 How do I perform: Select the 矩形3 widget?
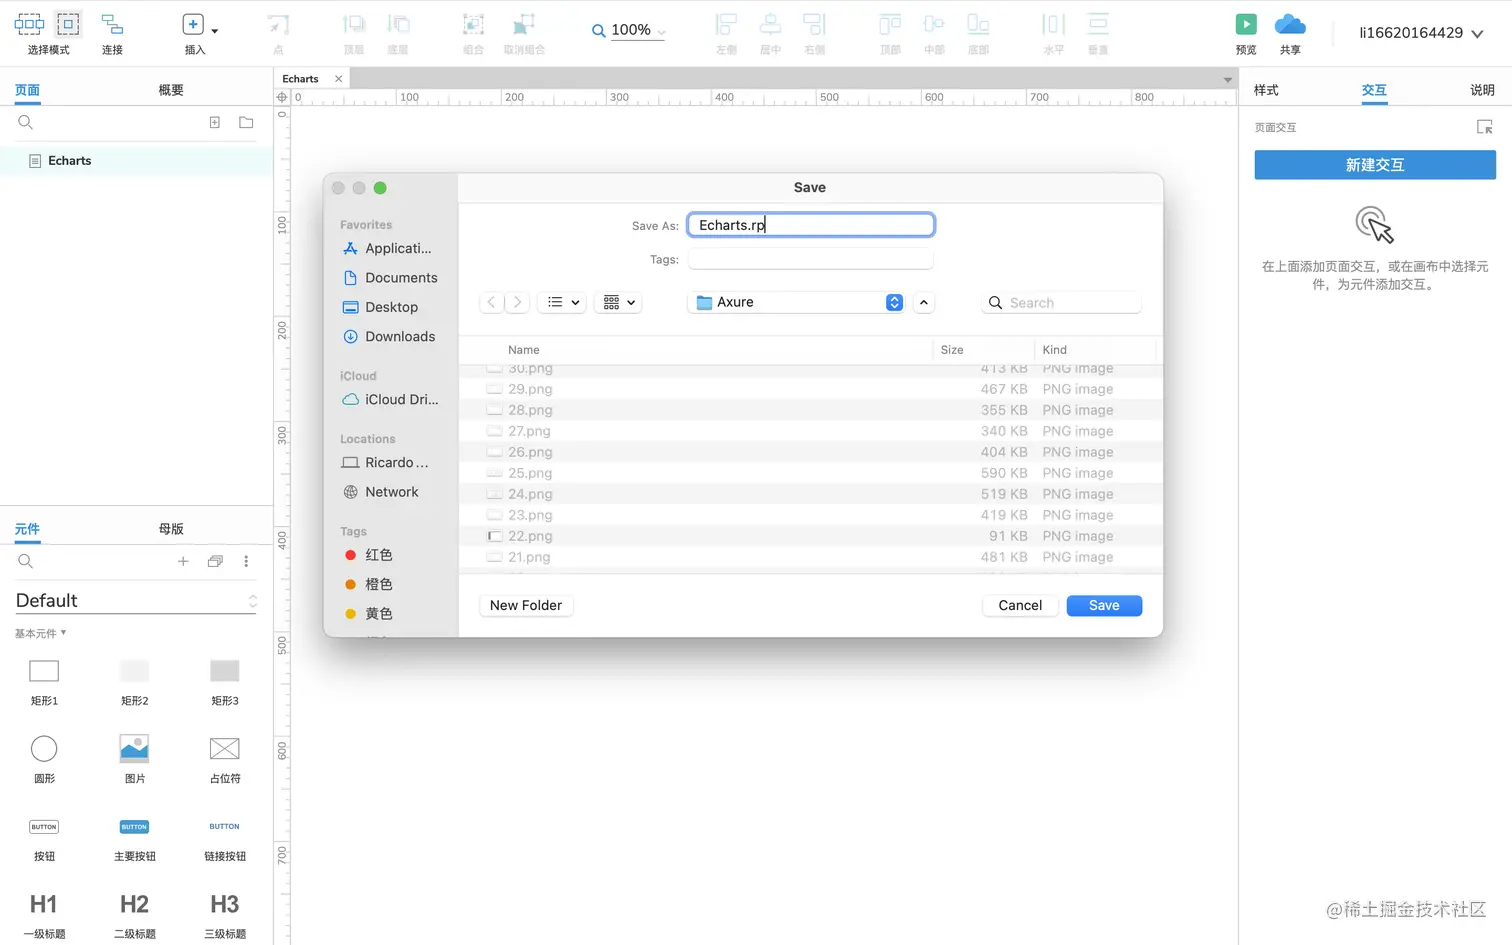pos(224,681)
